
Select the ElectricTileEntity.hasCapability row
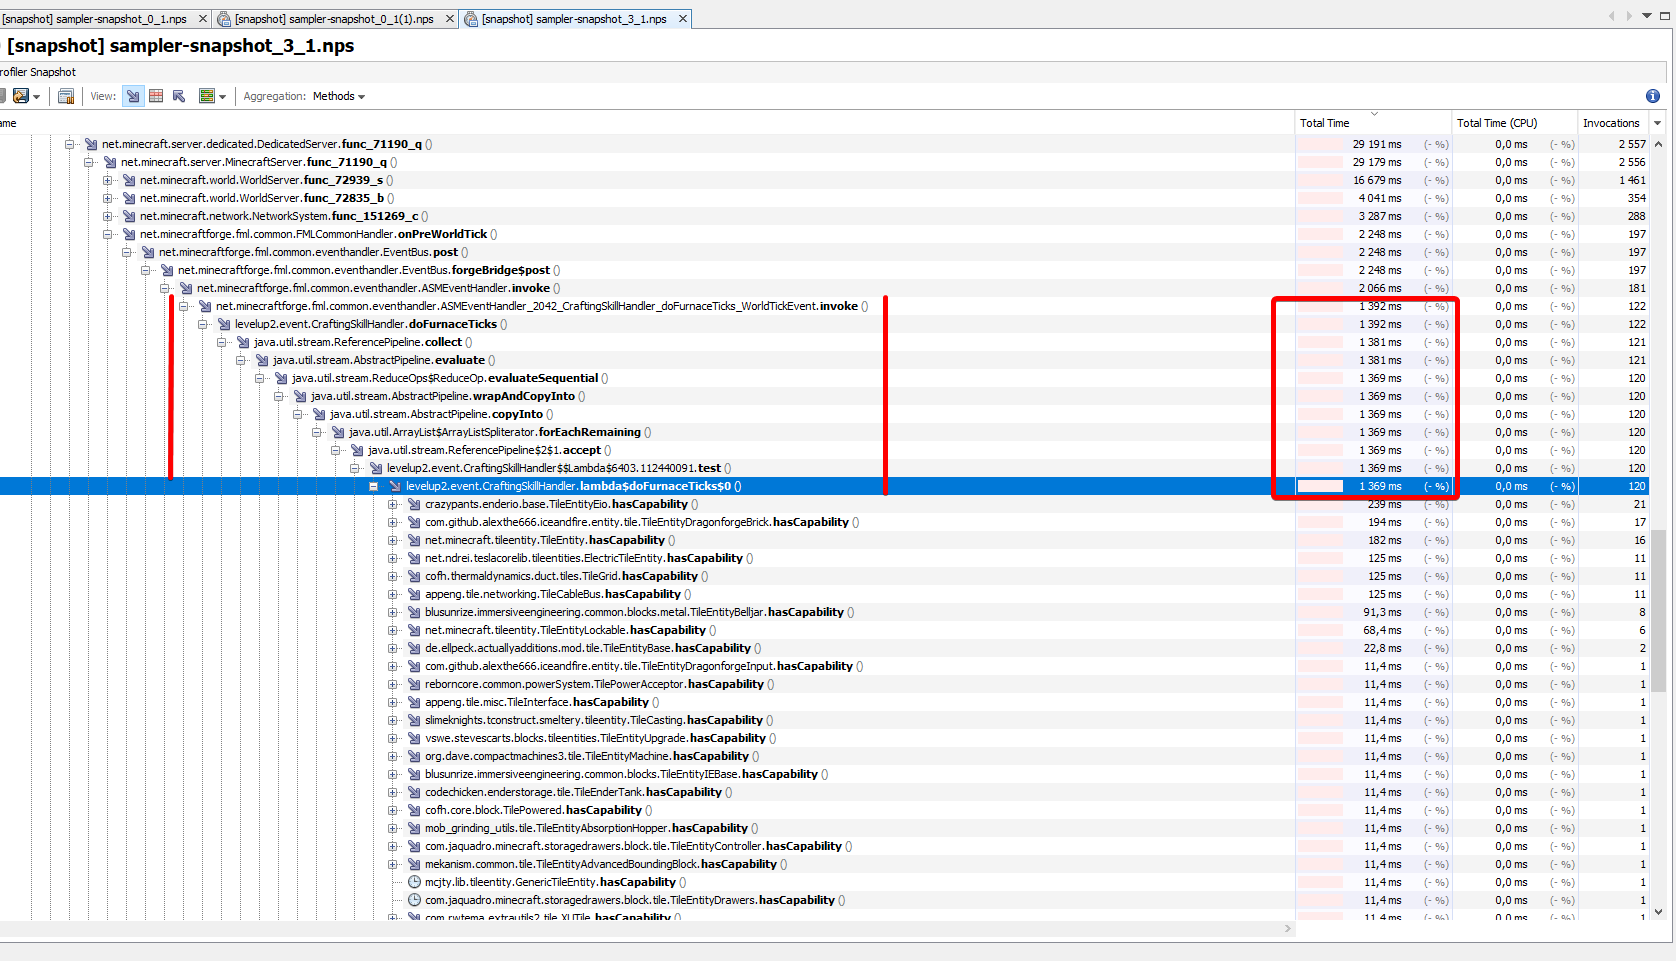(x=824, y=558)
